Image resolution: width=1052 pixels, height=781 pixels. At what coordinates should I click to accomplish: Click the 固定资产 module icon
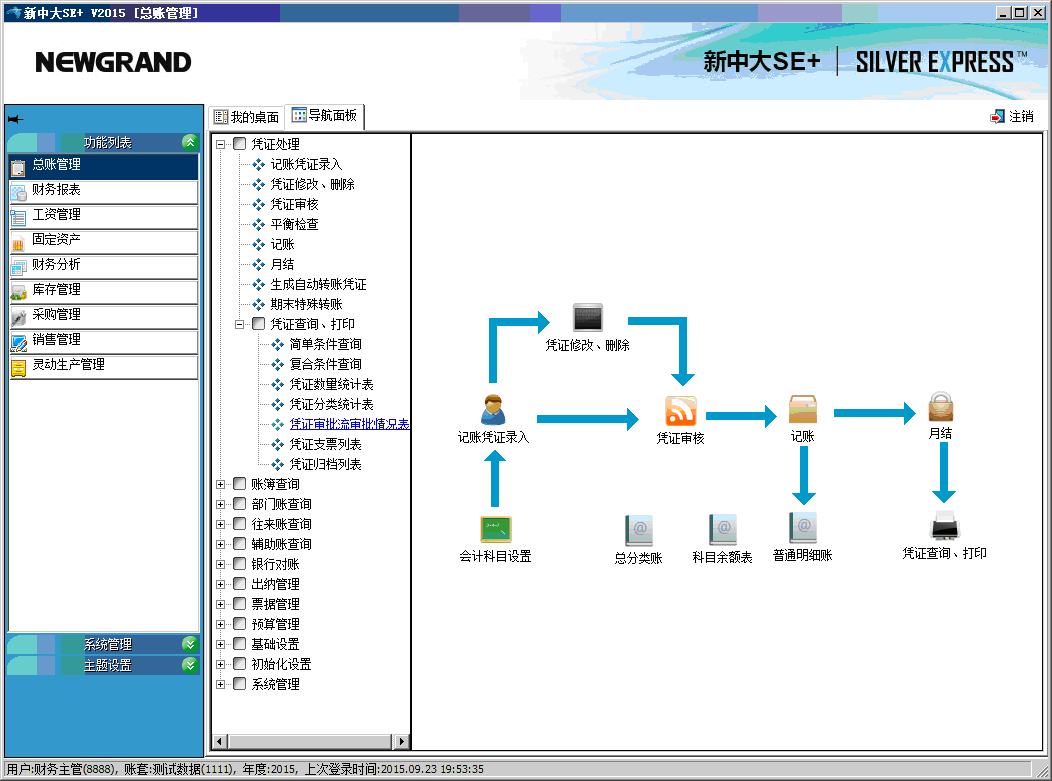[x=19, y=242]
